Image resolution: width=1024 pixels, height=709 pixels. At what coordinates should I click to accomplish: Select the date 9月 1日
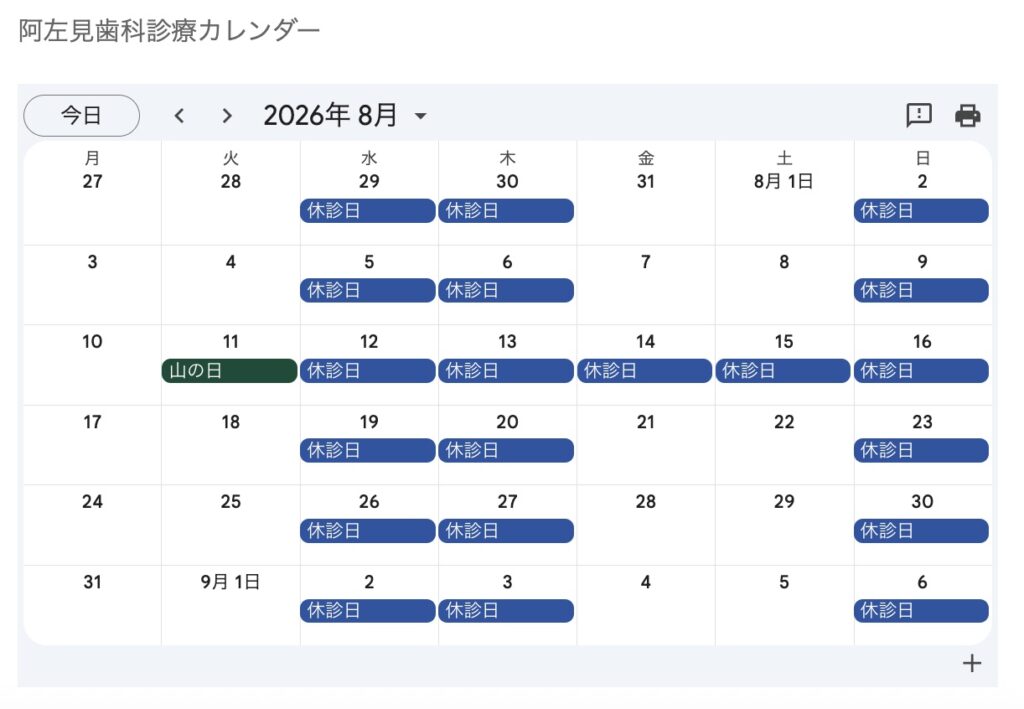click(231, 582)
